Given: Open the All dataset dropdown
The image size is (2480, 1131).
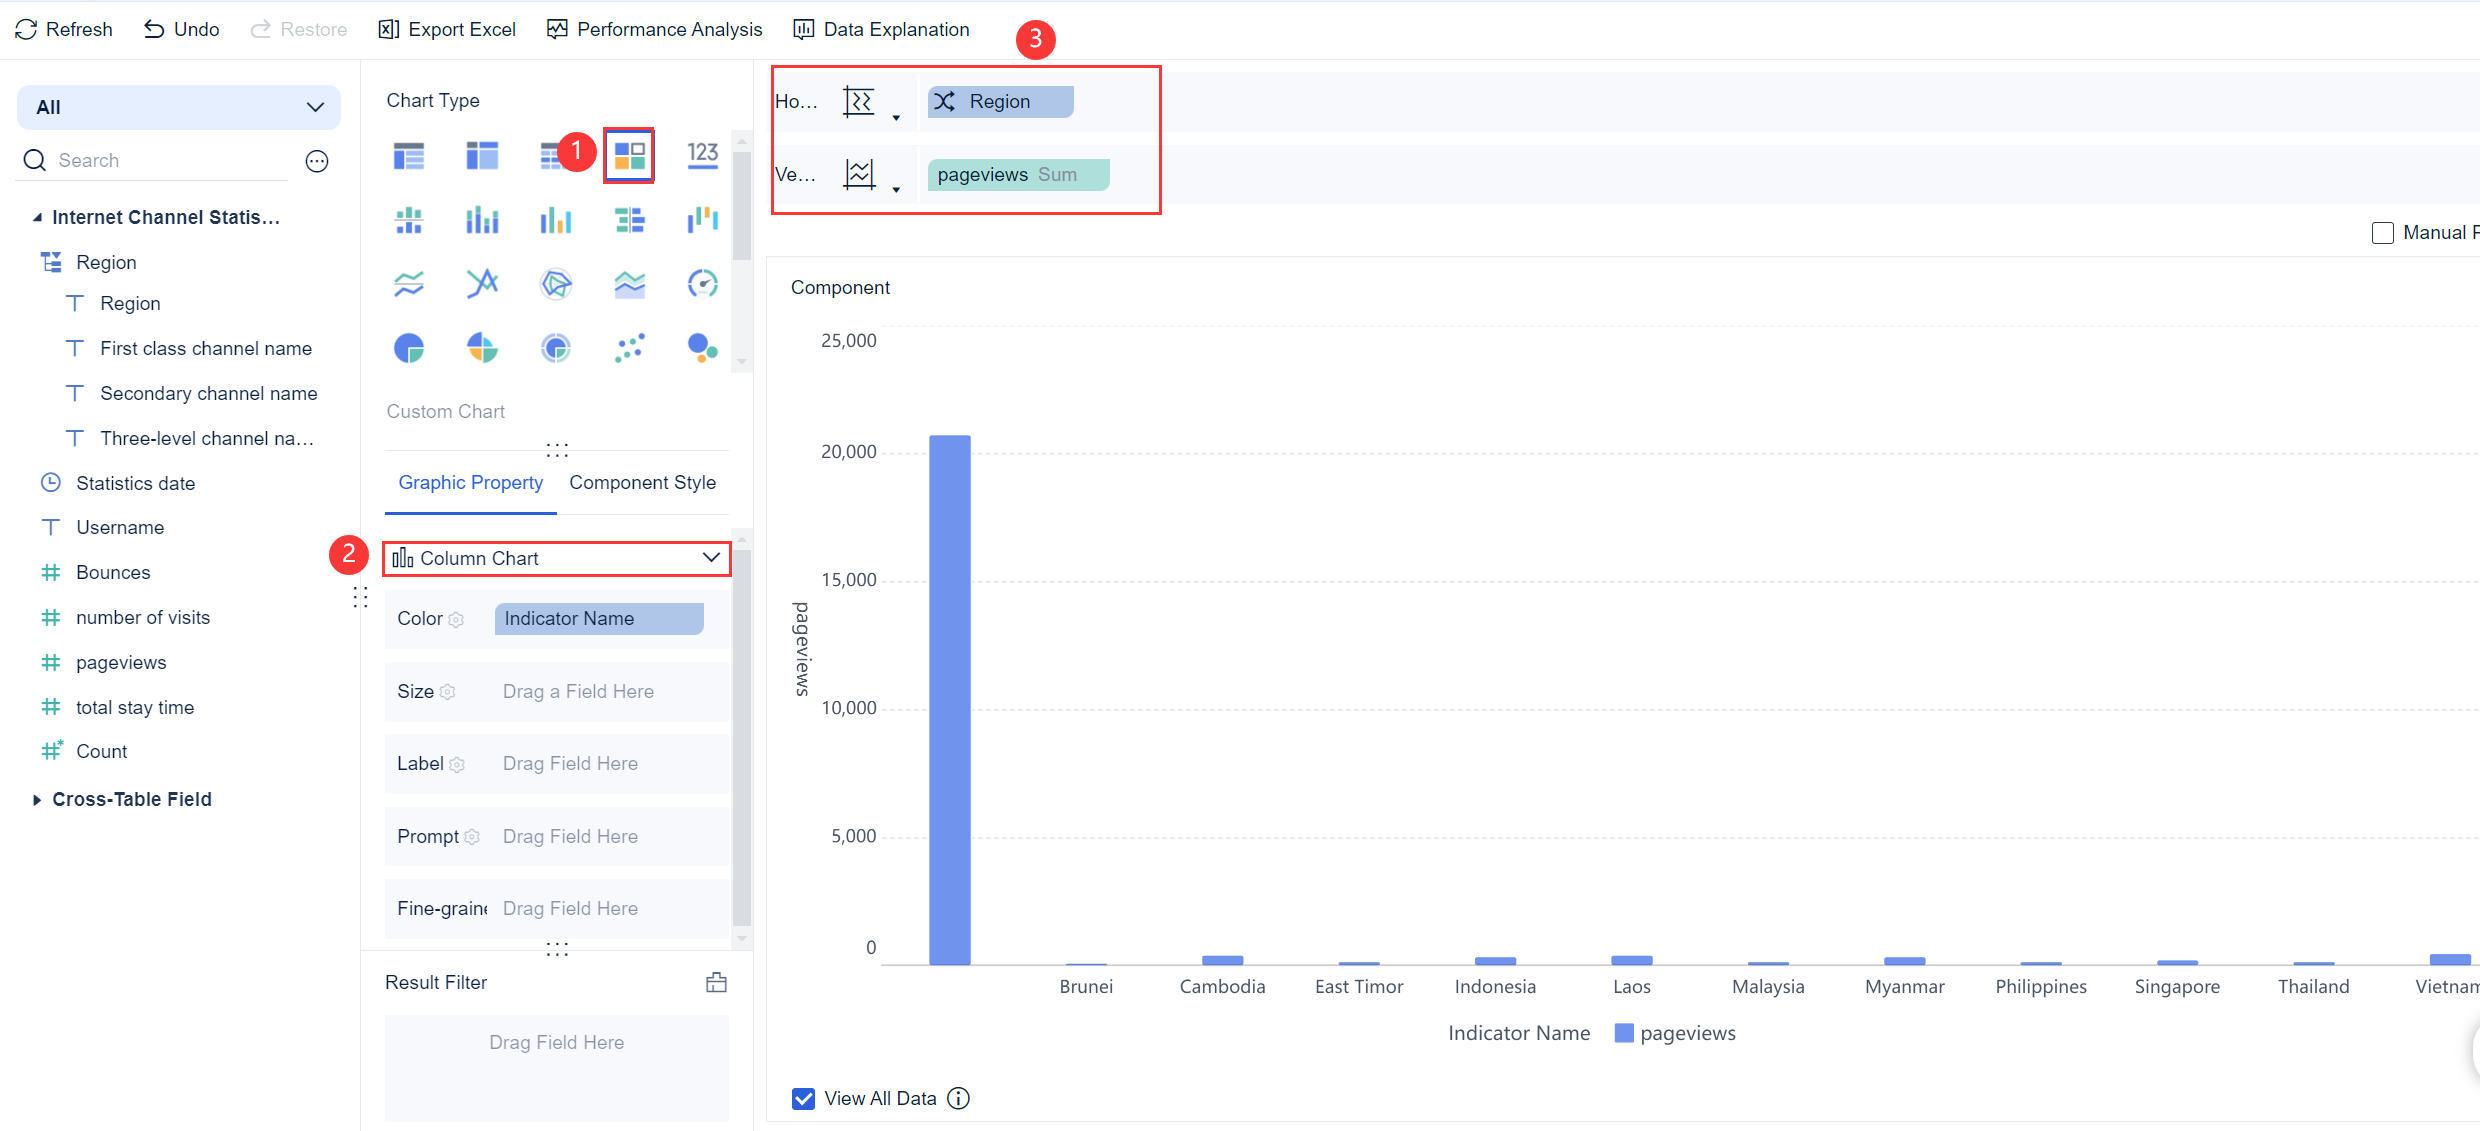Looking at the screenshot, I should (179, 107).
